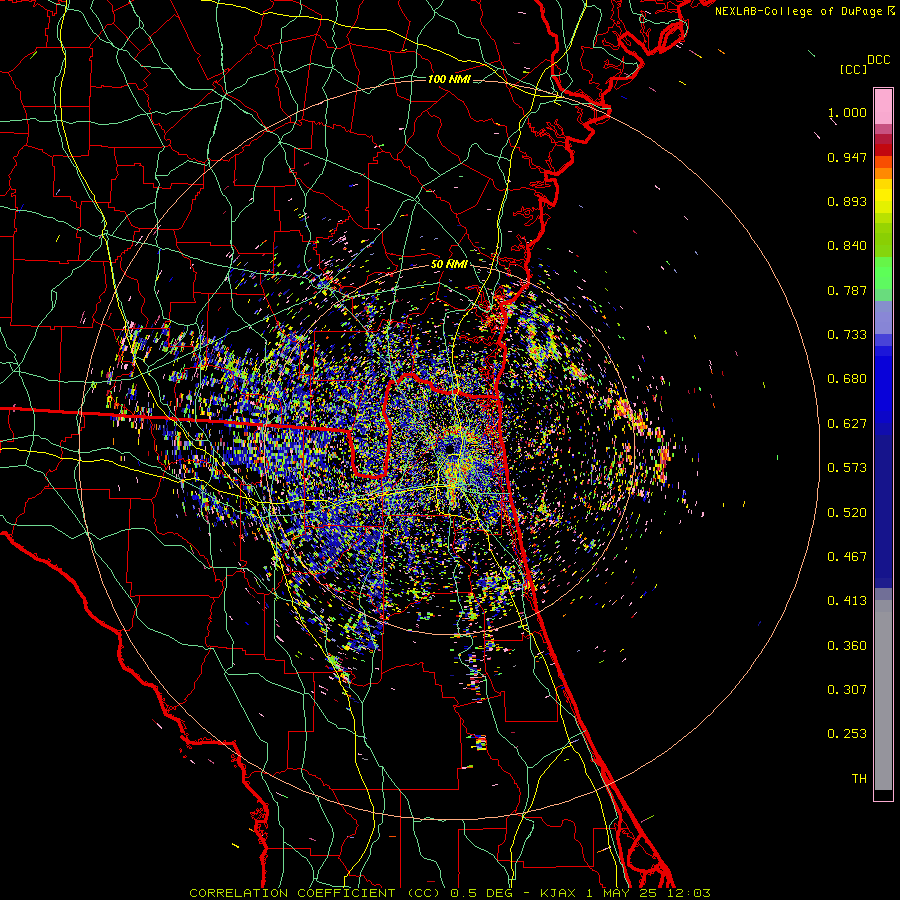Viewport: 900px width, 900px height.
Task: Pick the gray color bar segment near 0.307
Action: [883, 695]
